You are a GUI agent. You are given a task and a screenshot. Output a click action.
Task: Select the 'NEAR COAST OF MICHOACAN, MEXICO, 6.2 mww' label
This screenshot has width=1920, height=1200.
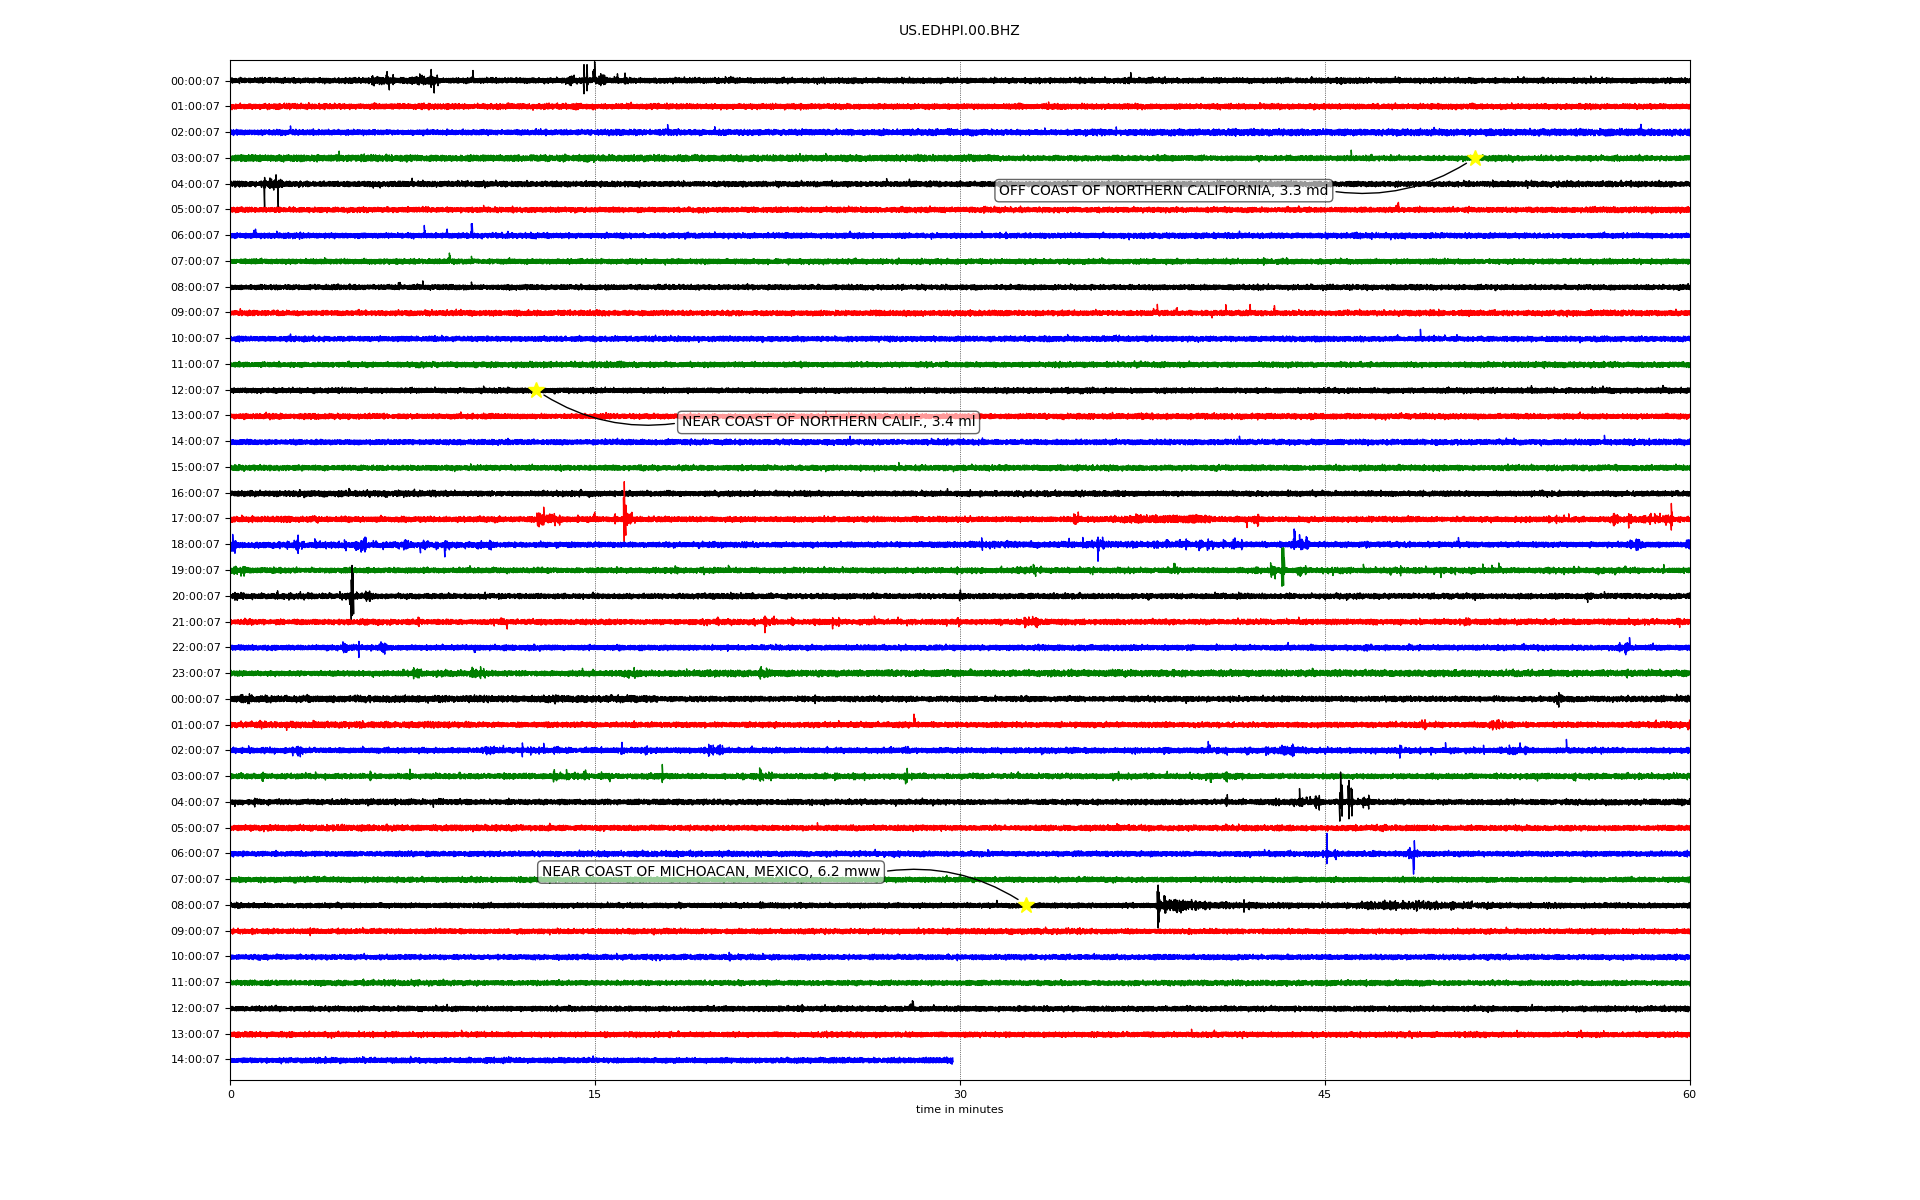(x=711, y=872)
